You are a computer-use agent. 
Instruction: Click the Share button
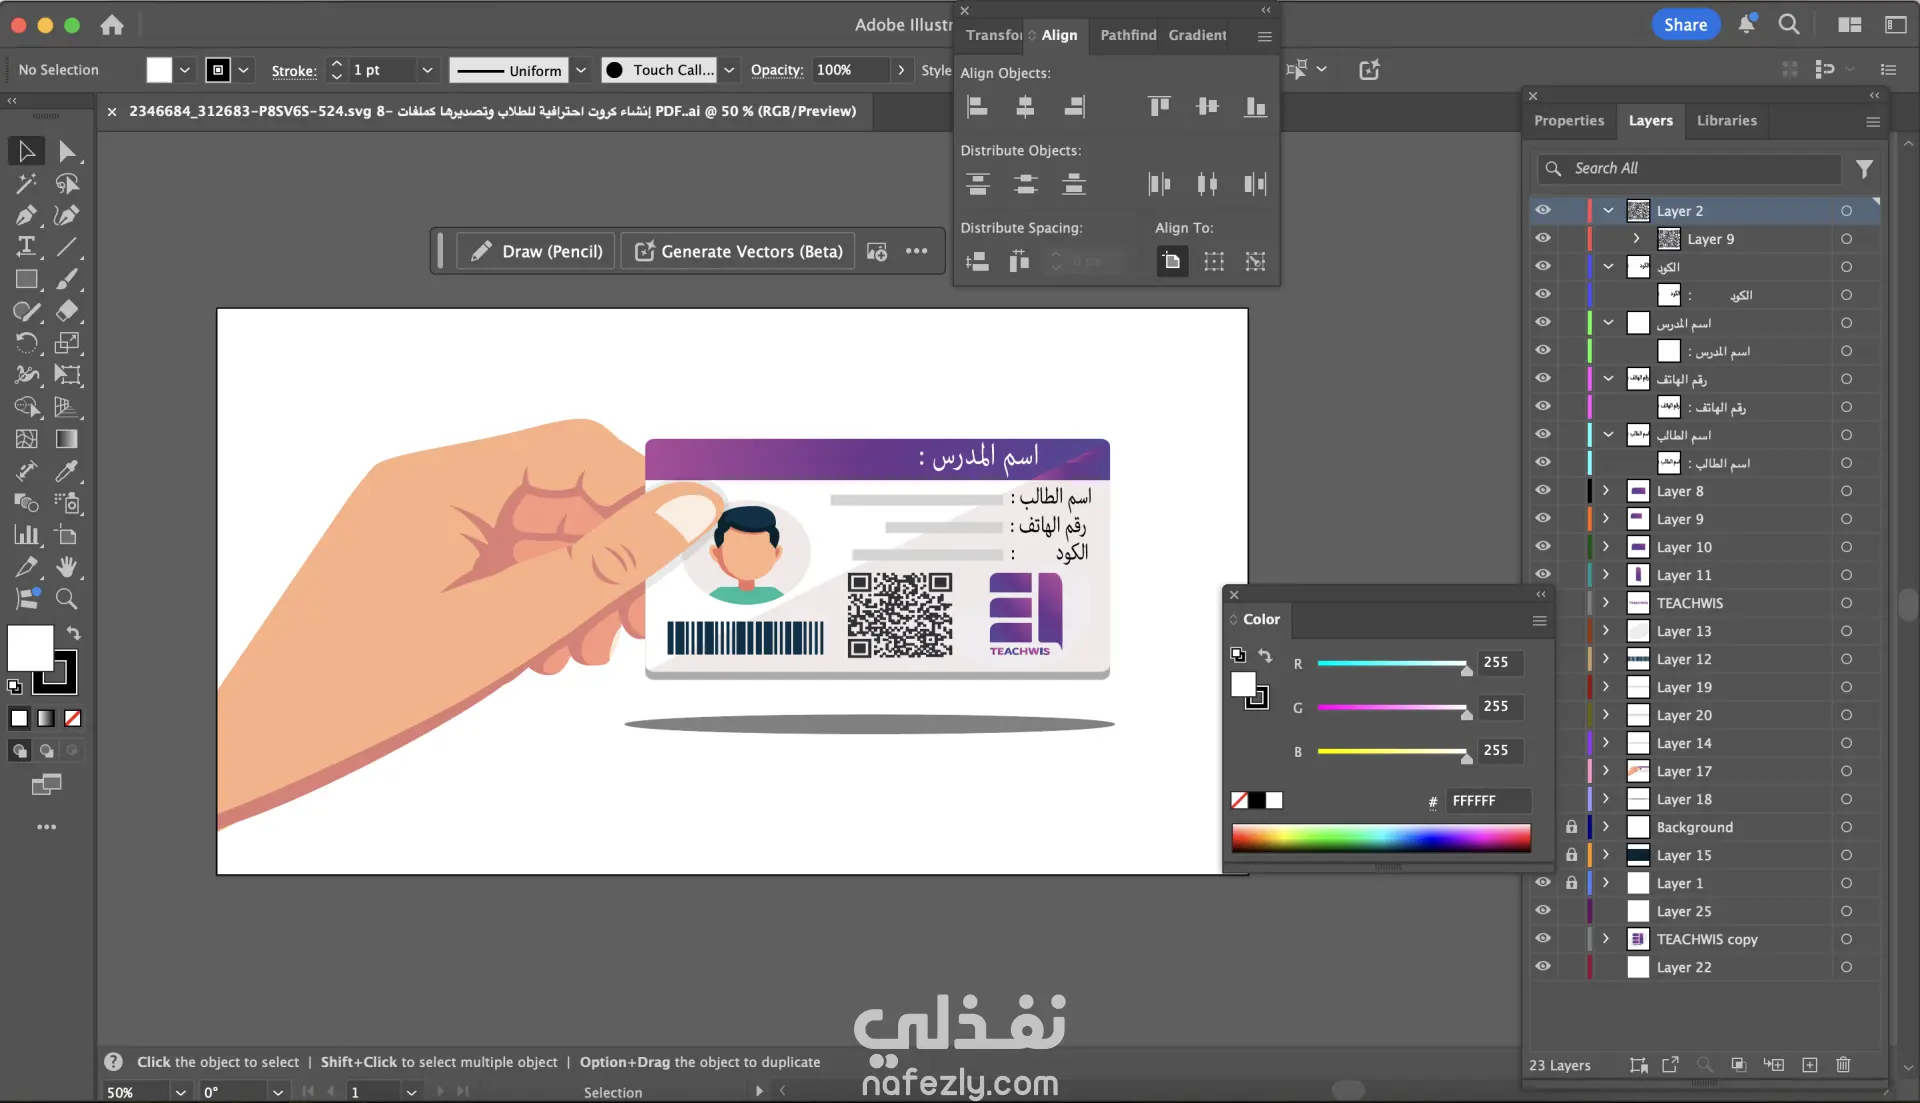tap(1685, 25)
